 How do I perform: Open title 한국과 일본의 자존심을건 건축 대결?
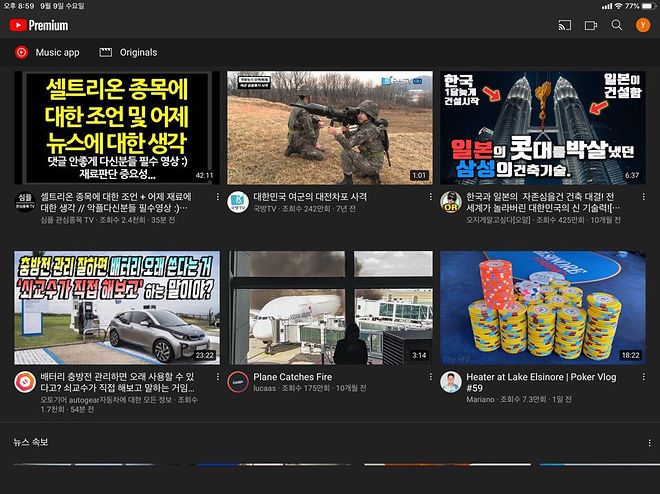point(543,202)
